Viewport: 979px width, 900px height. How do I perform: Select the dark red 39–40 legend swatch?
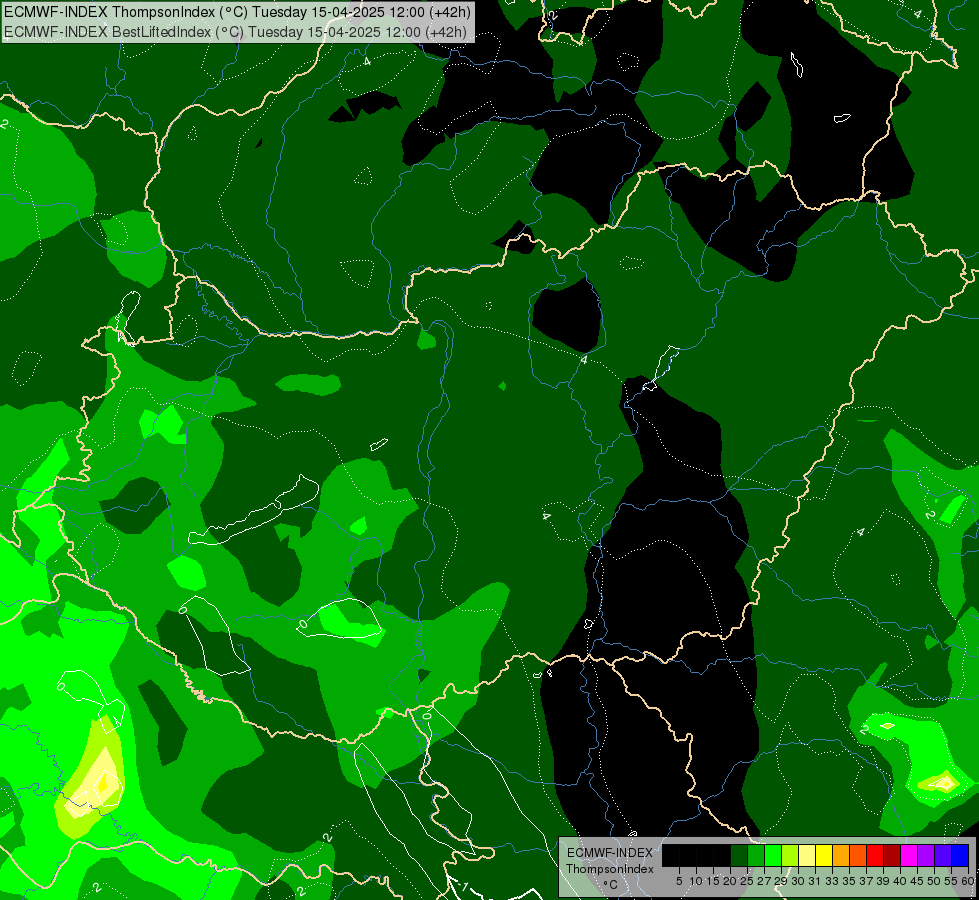coord(892,855)
